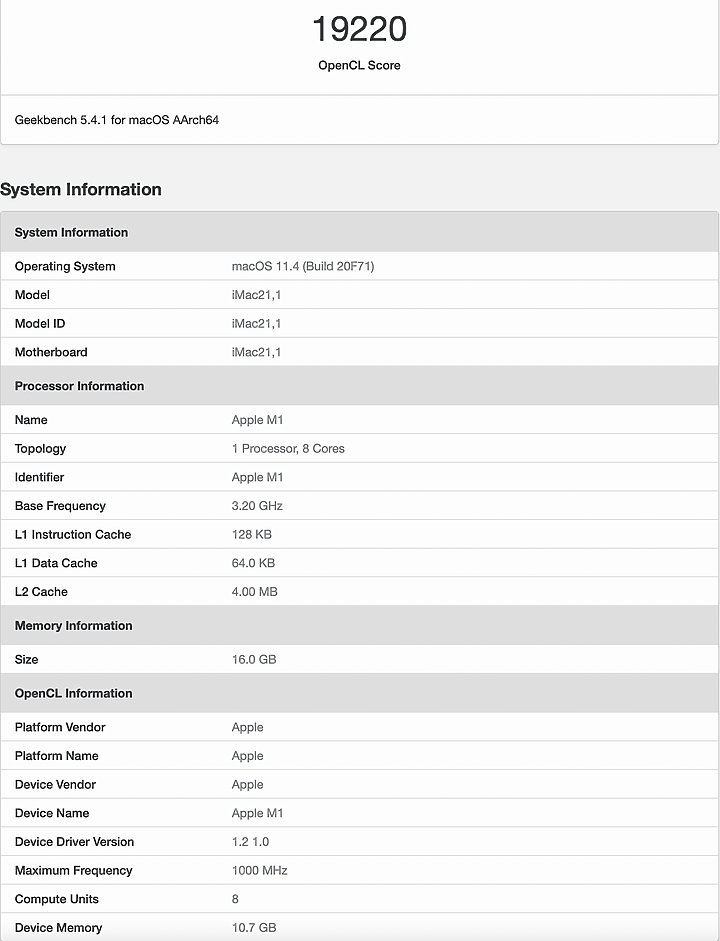Select the Device Driver Version value 1.2 1.0

250,842
